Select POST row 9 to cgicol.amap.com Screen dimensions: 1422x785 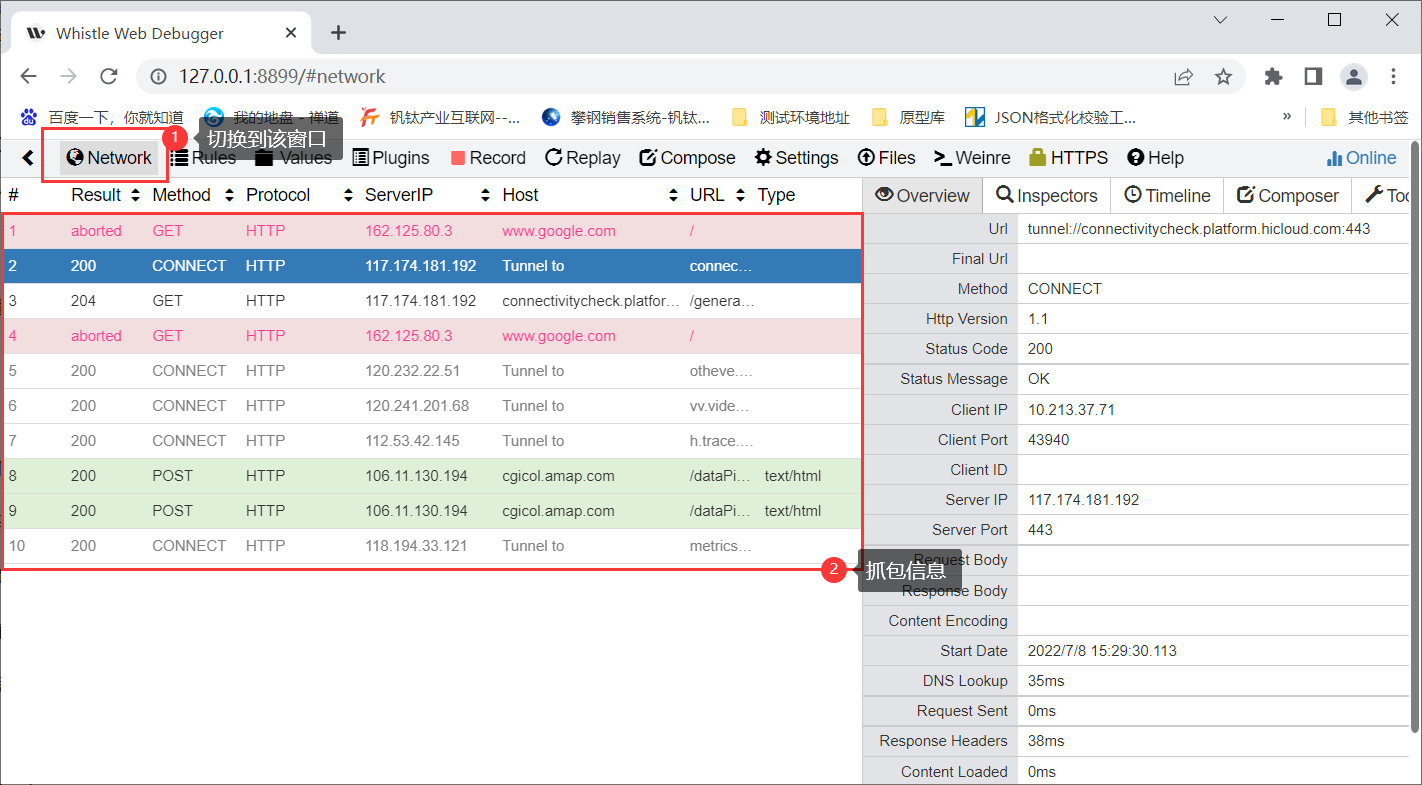[432, 511]
